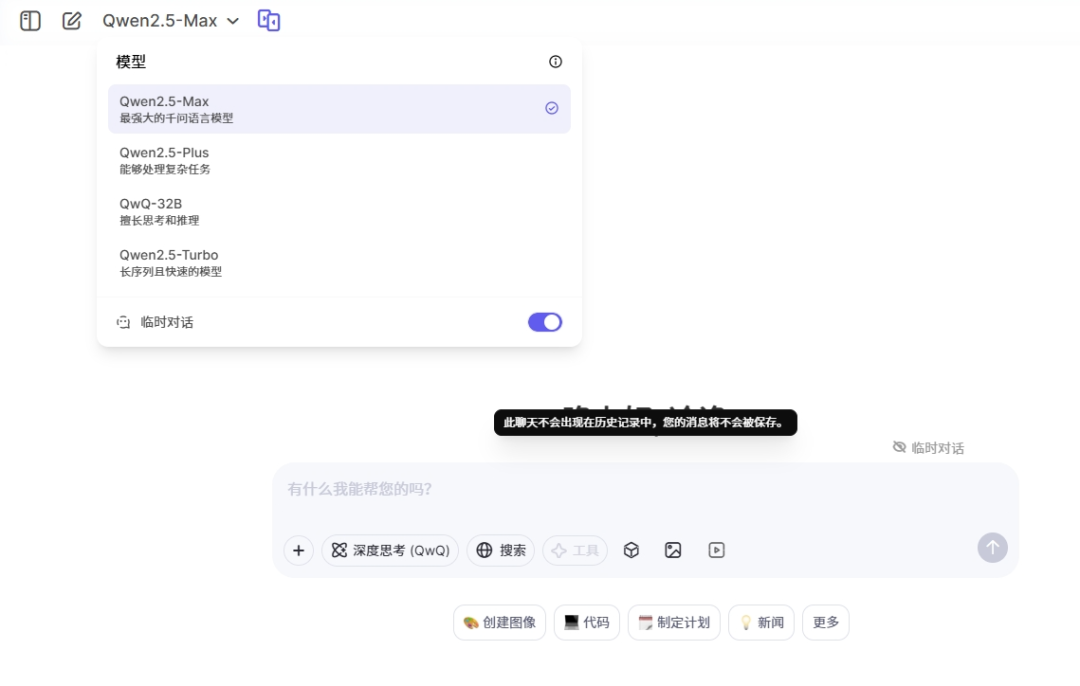1080x686 pixels.
Task: Enable 深度思考 (QwQ) mode
Action: (x=390, y=550)
